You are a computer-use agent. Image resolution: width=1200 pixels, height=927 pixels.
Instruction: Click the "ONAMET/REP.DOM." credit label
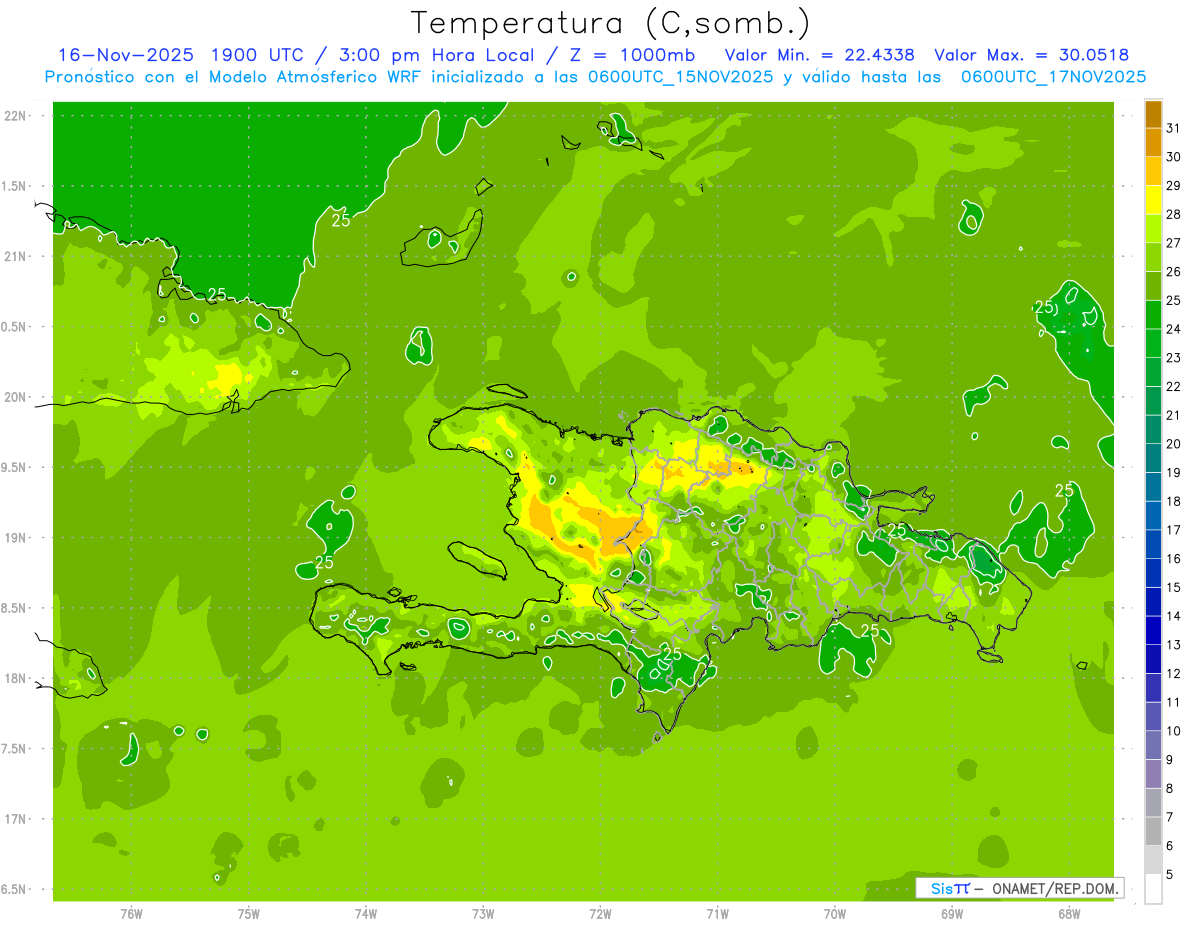(1055, 888)
